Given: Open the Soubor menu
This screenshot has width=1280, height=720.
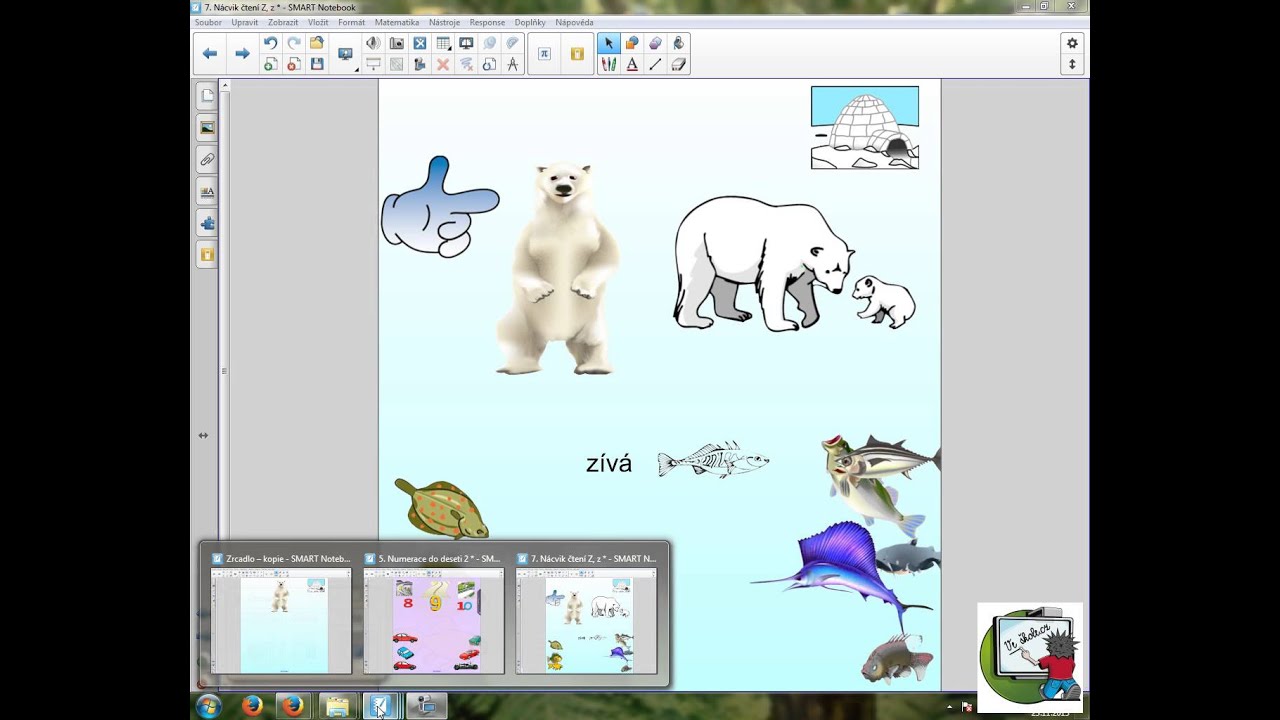Looking at the screenshot, I should click(x=208, y=22).
